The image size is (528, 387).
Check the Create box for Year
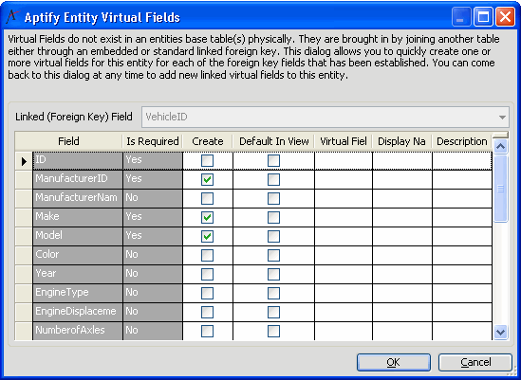click(x=207, y=274)
